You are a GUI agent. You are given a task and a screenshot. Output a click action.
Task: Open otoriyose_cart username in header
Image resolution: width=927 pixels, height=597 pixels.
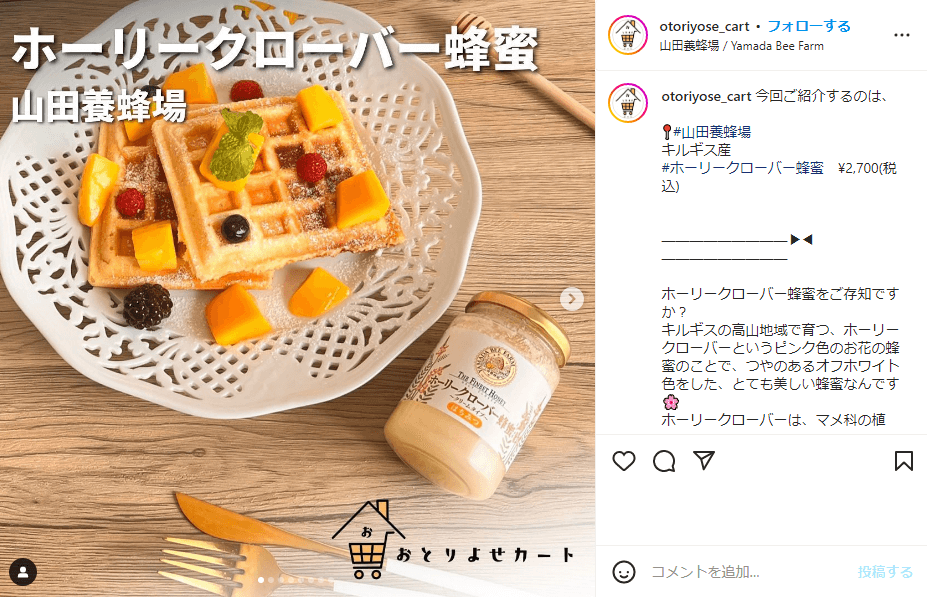[704, 27]
